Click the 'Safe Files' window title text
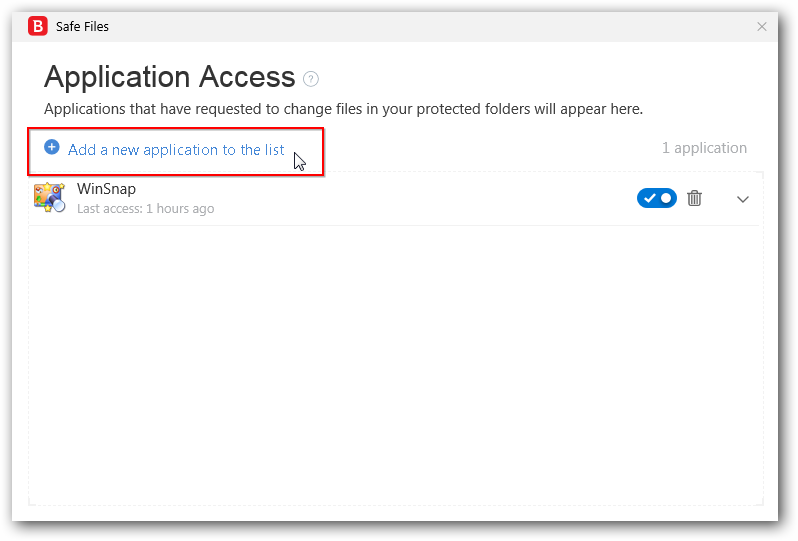This screenshot has width=798, height=541. (82, 27)
